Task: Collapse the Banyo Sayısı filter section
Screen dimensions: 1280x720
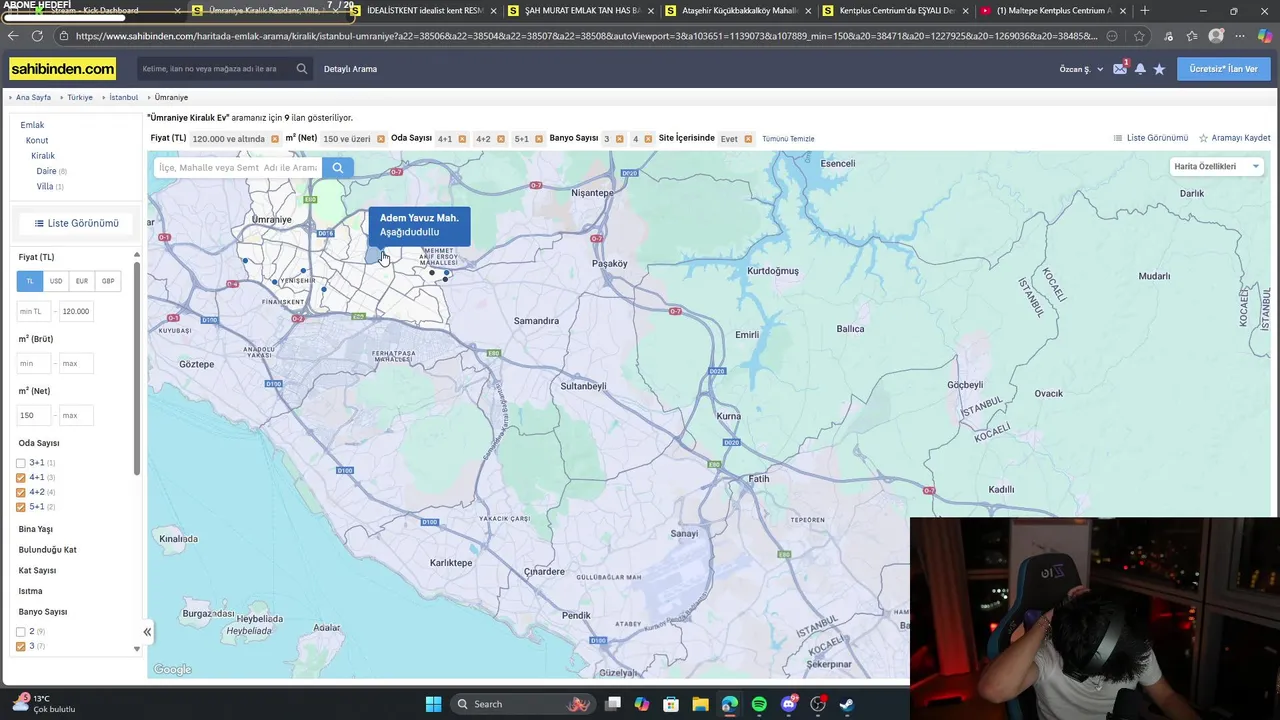Action: coord(43,612)
